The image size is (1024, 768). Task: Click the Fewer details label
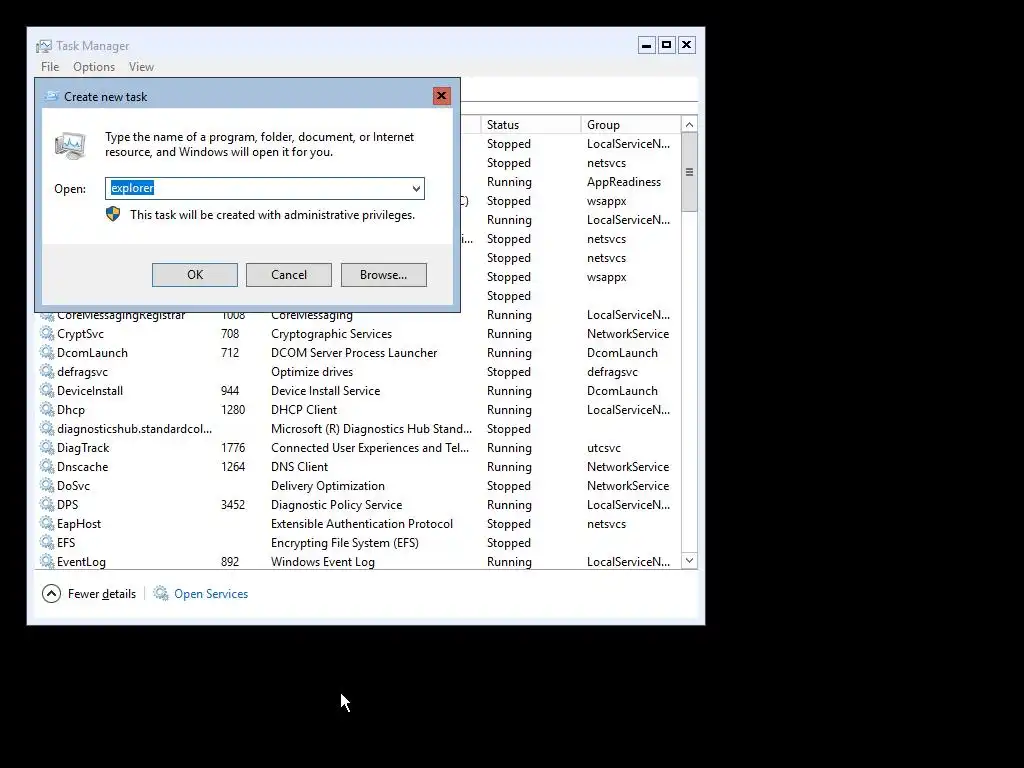tap(102, 594)
